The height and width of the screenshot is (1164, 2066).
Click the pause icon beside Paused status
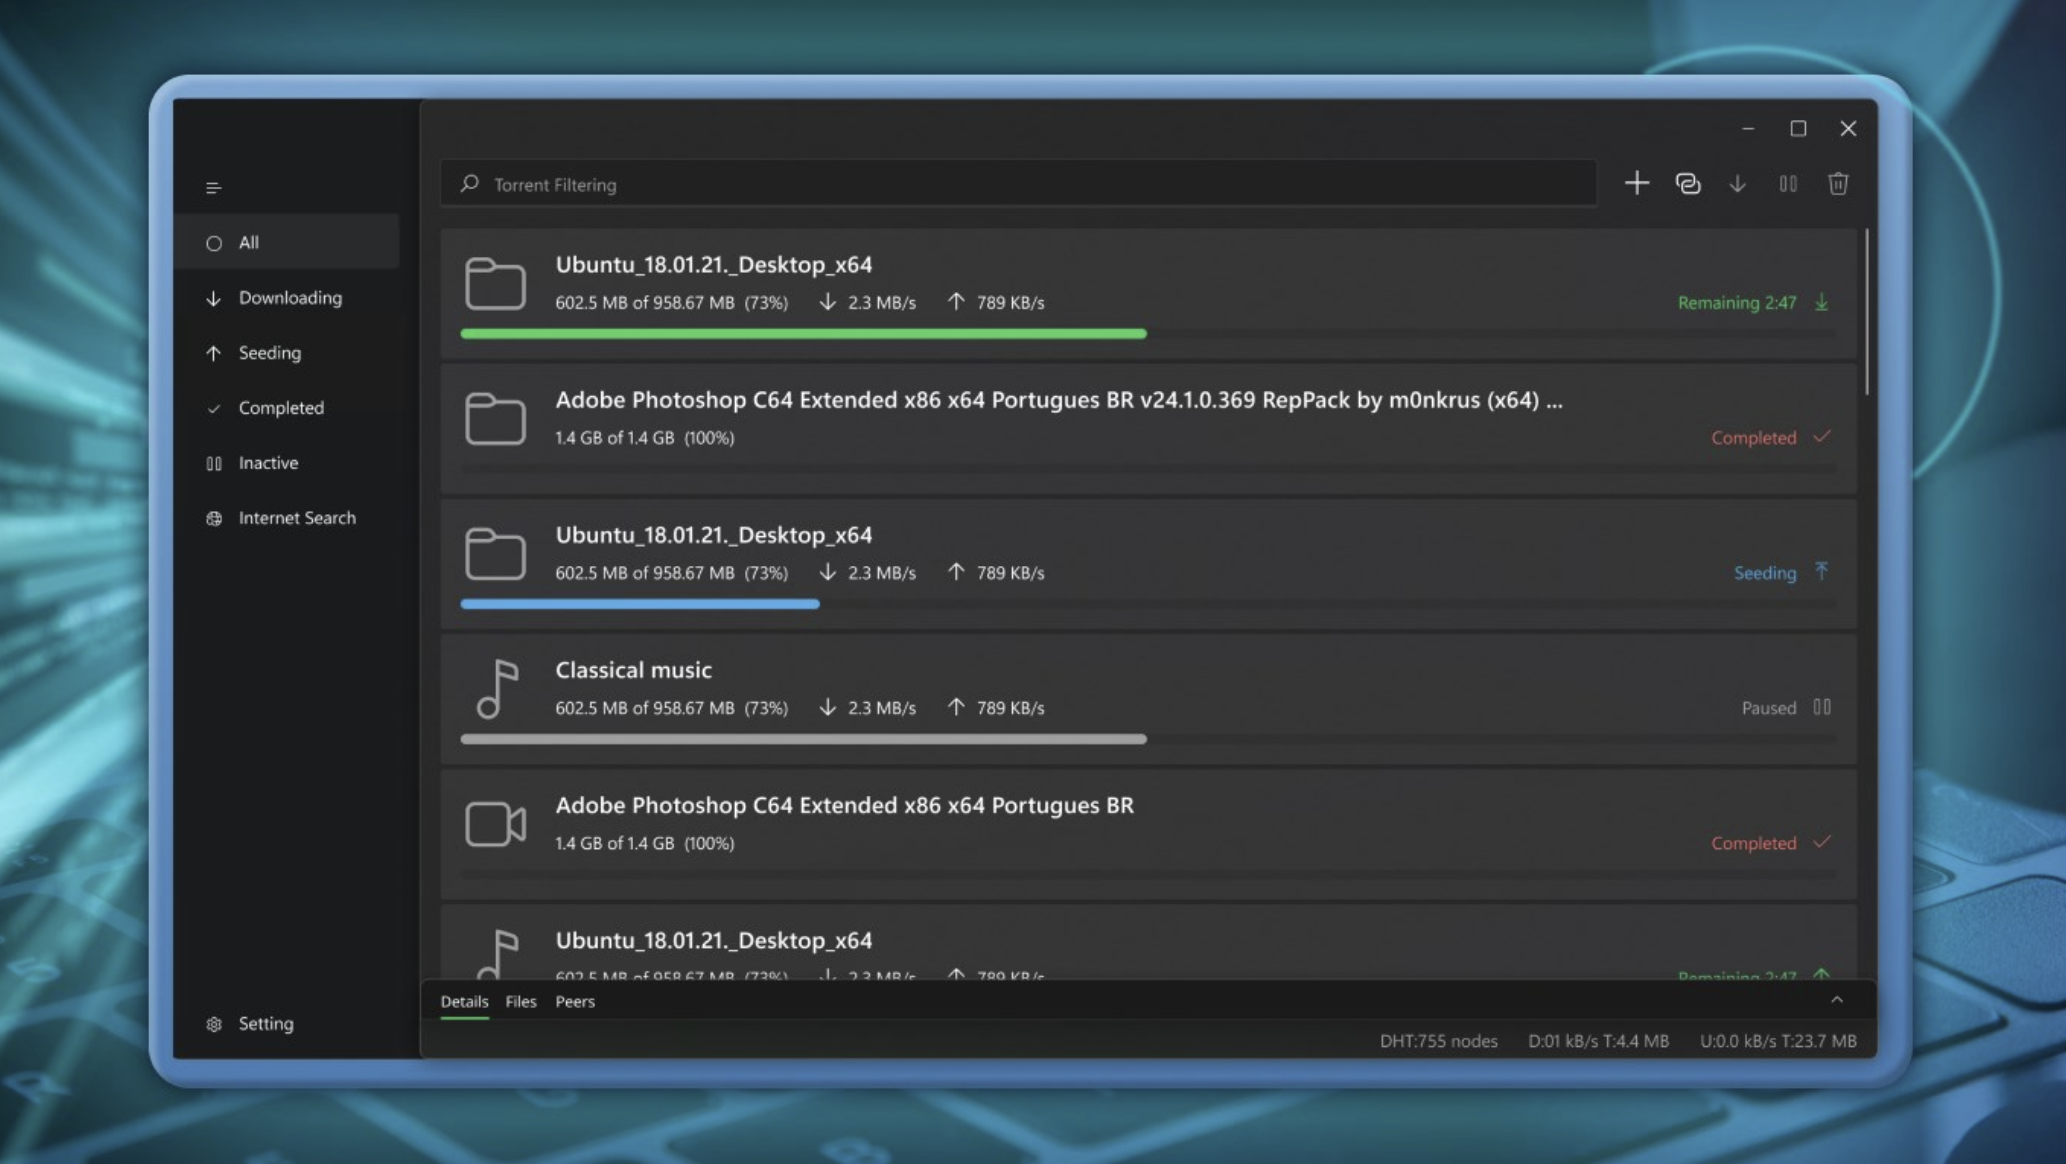coord(1822,707)
